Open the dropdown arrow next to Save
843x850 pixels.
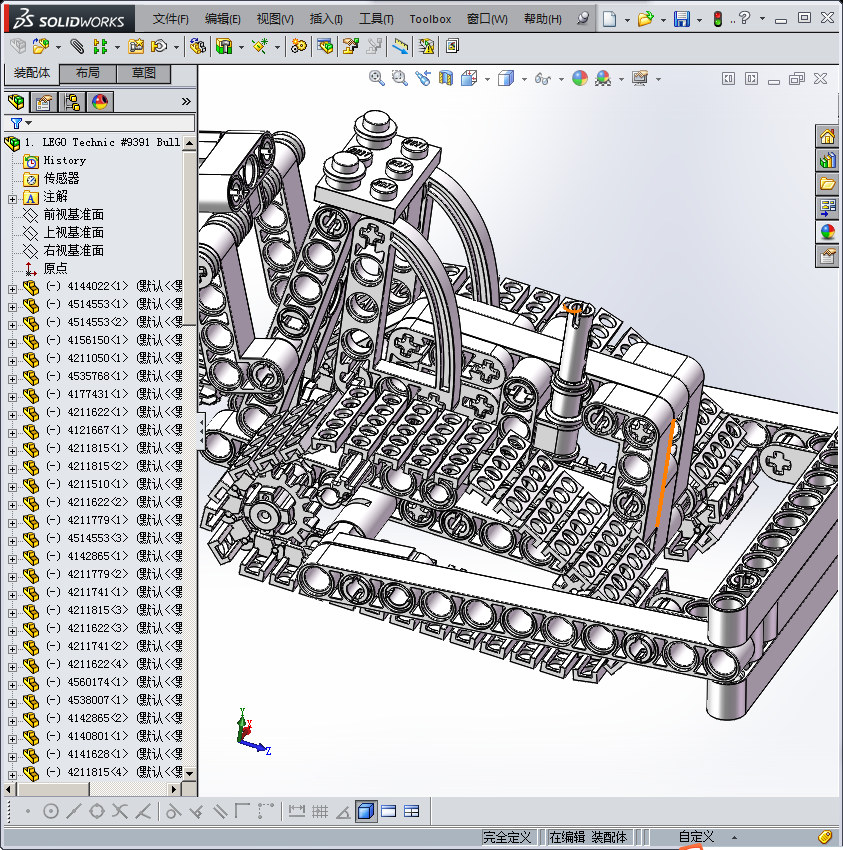pos(698,20)
